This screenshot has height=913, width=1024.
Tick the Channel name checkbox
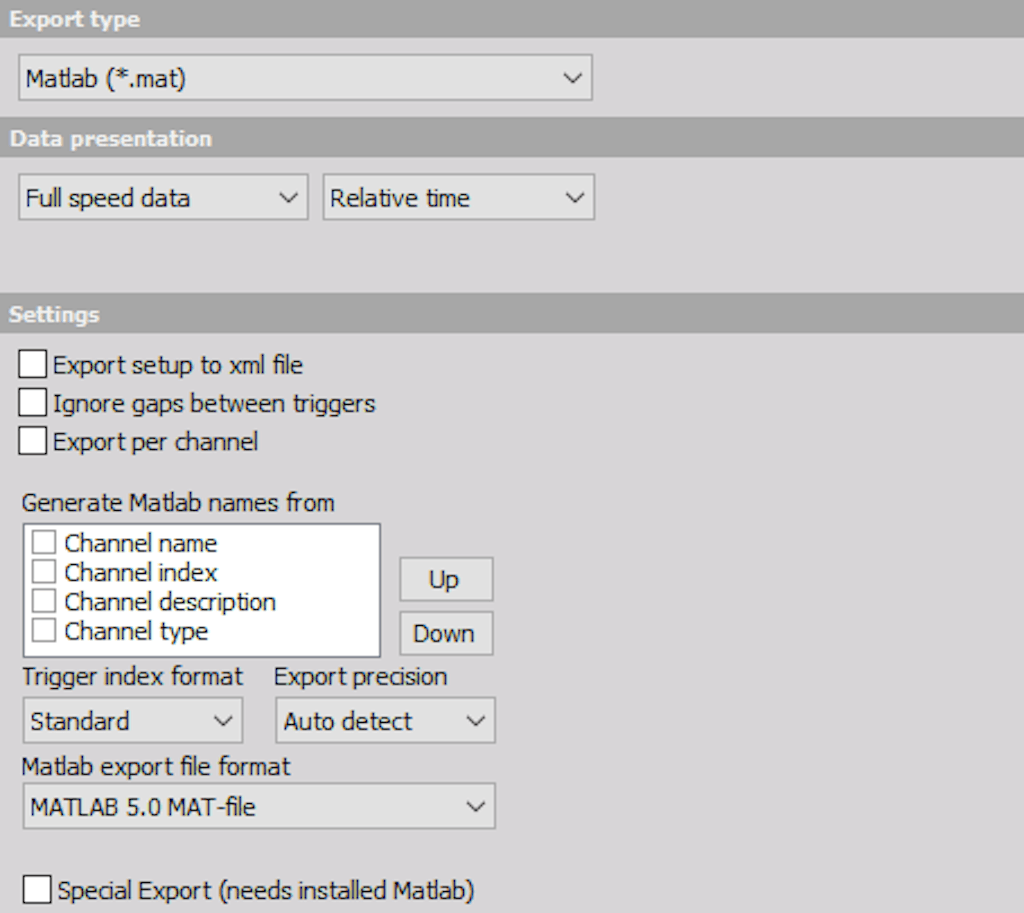point(44,542)
